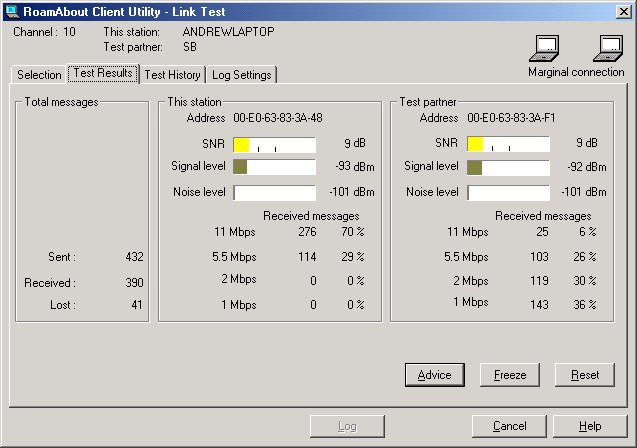Close the Link Test window
Viewport: 637px width, 448px height.
point(623,10)
